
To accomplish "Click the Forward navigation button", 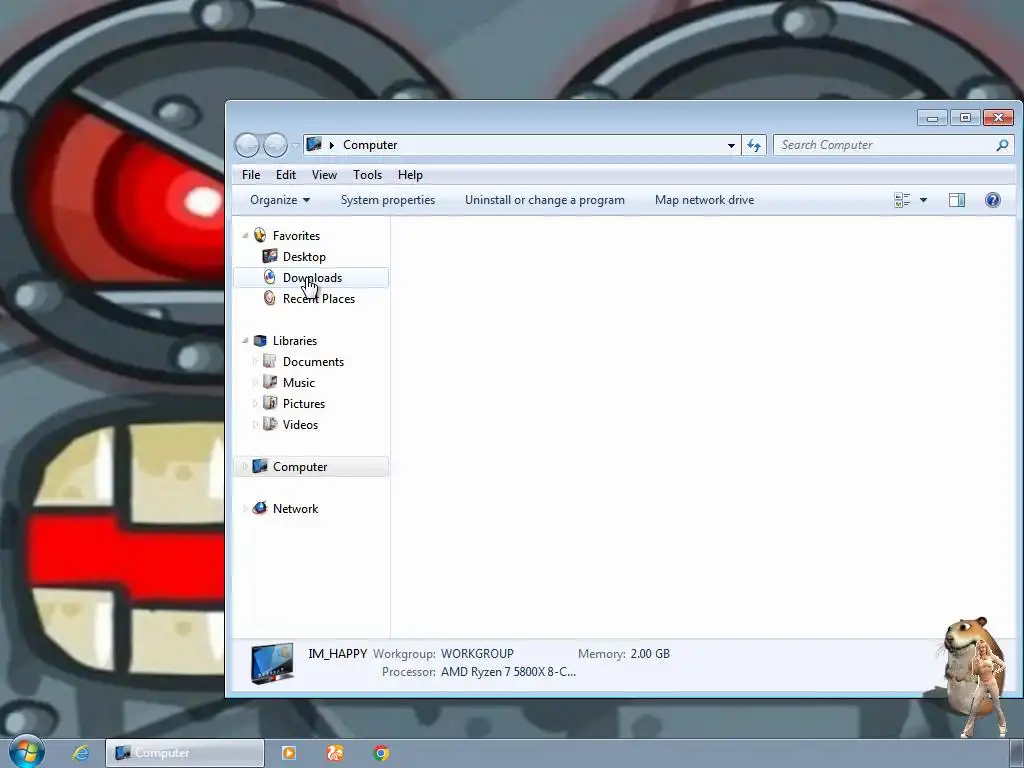I will (x=275, y=145).
